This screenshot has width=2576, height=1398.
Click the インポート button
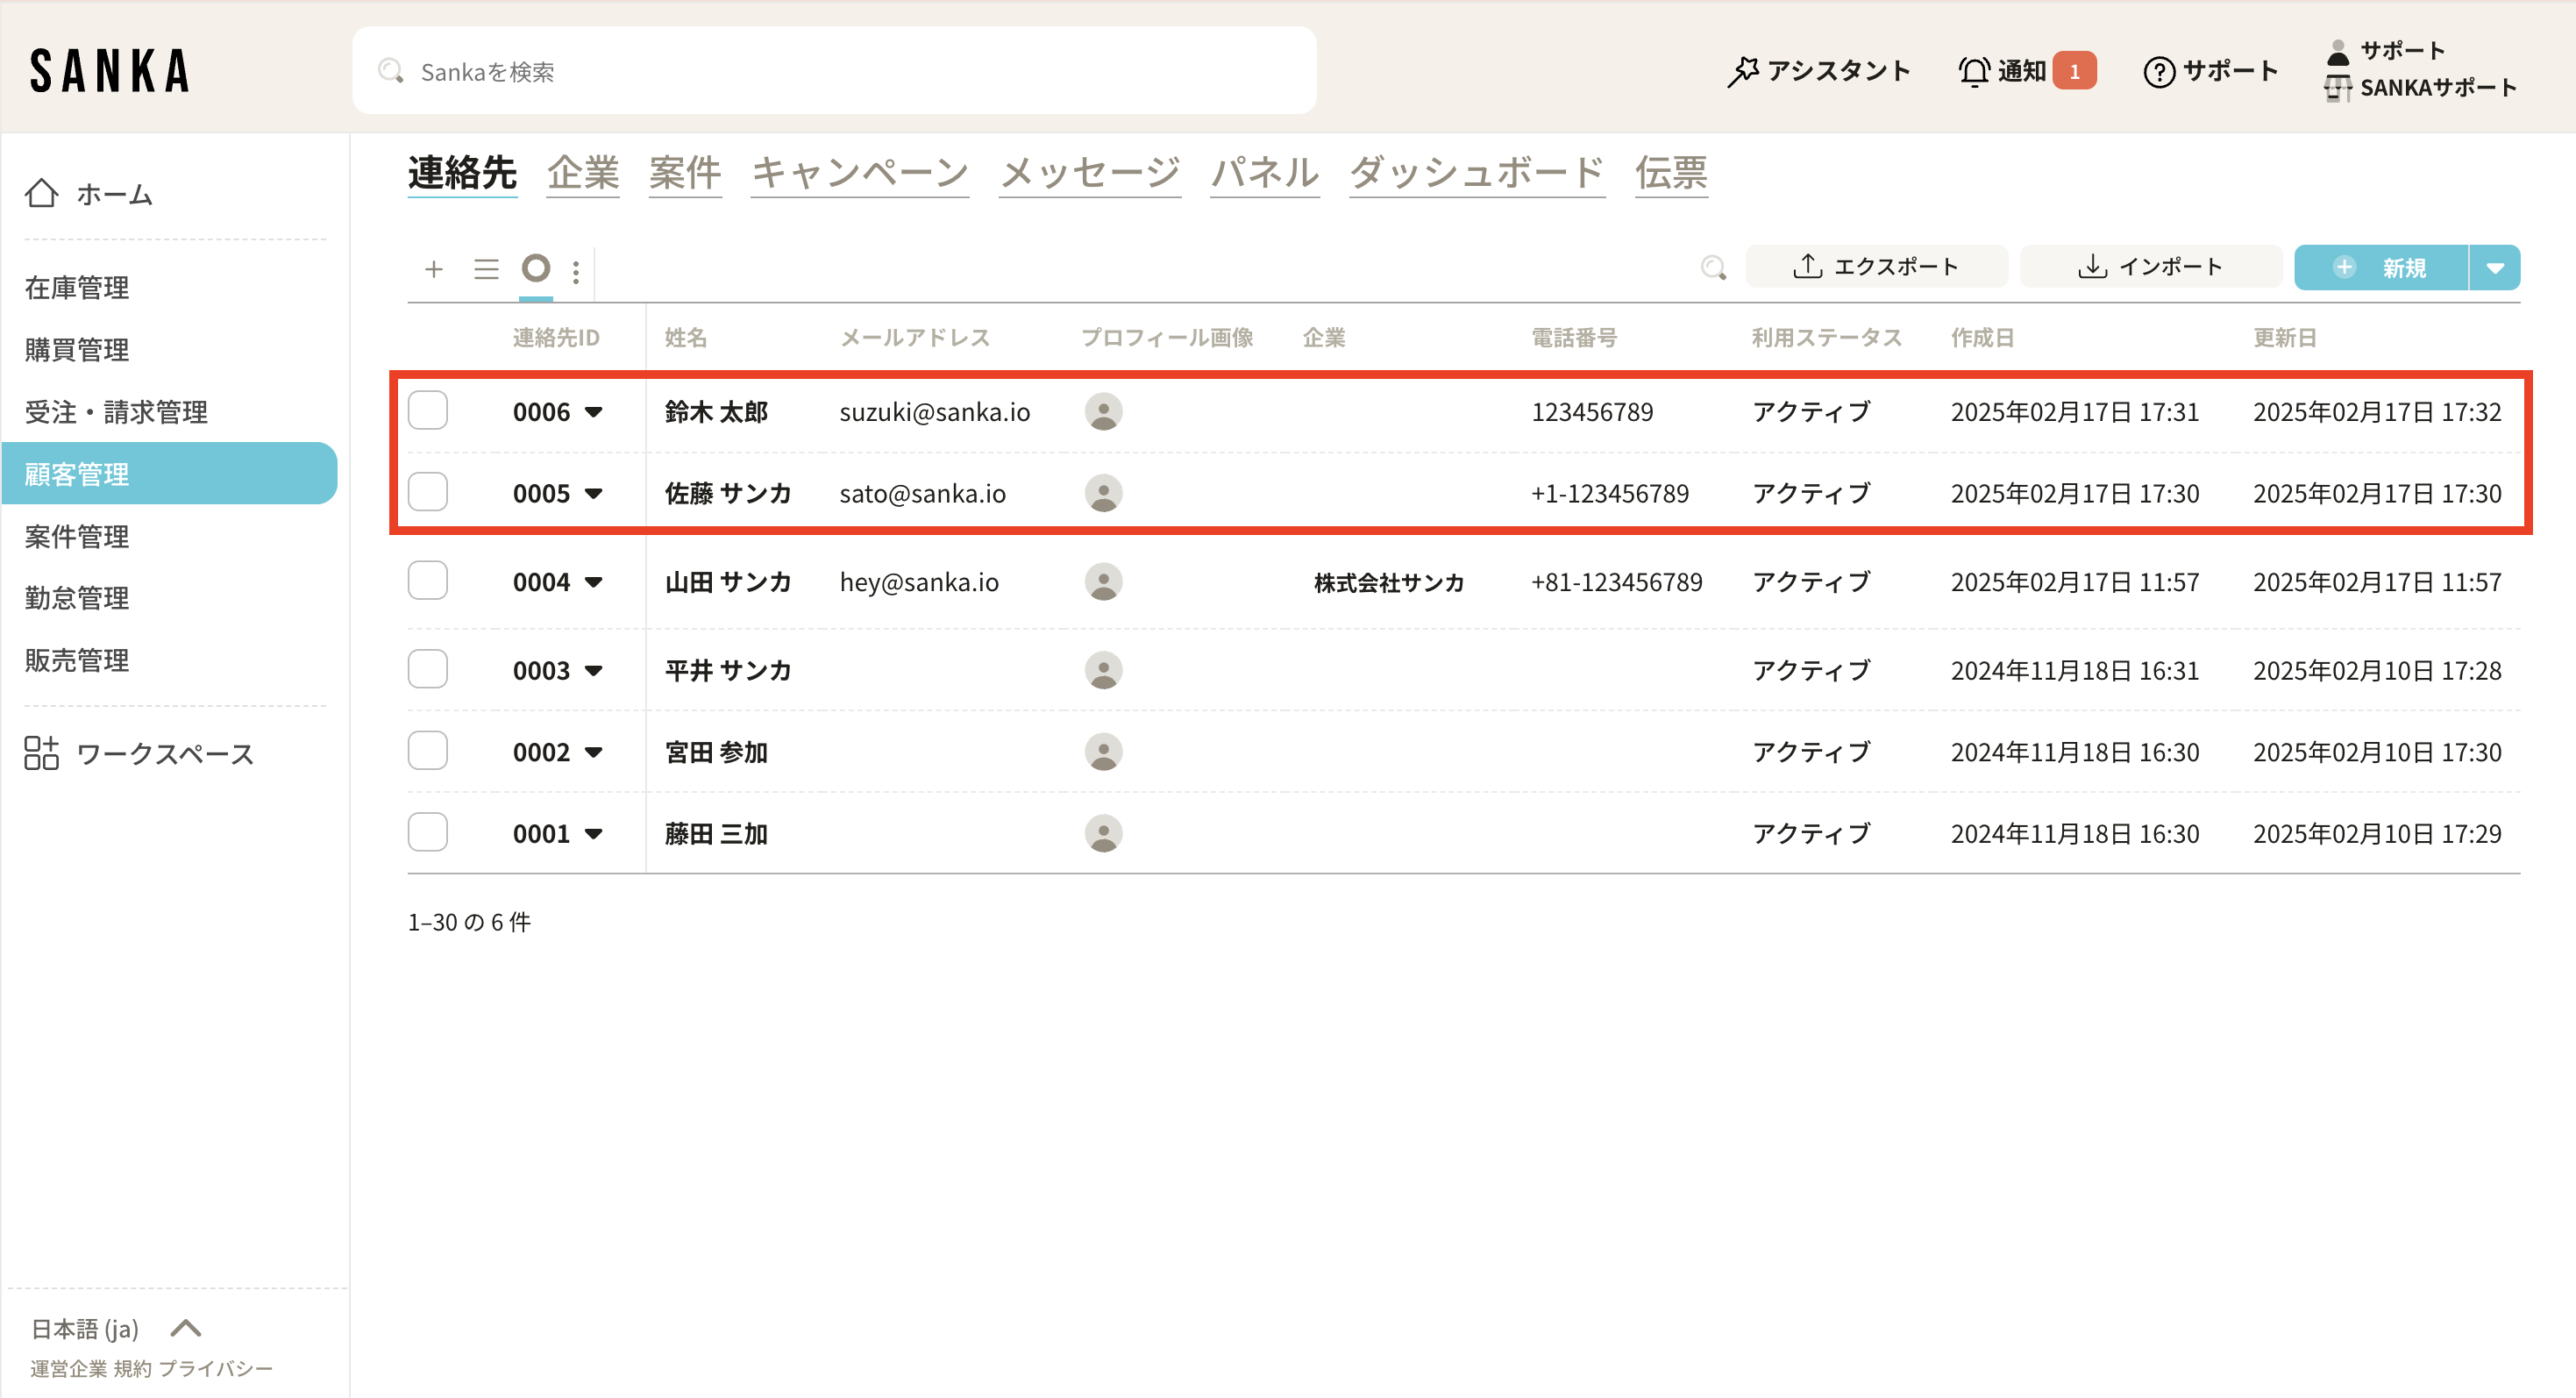2150,267
